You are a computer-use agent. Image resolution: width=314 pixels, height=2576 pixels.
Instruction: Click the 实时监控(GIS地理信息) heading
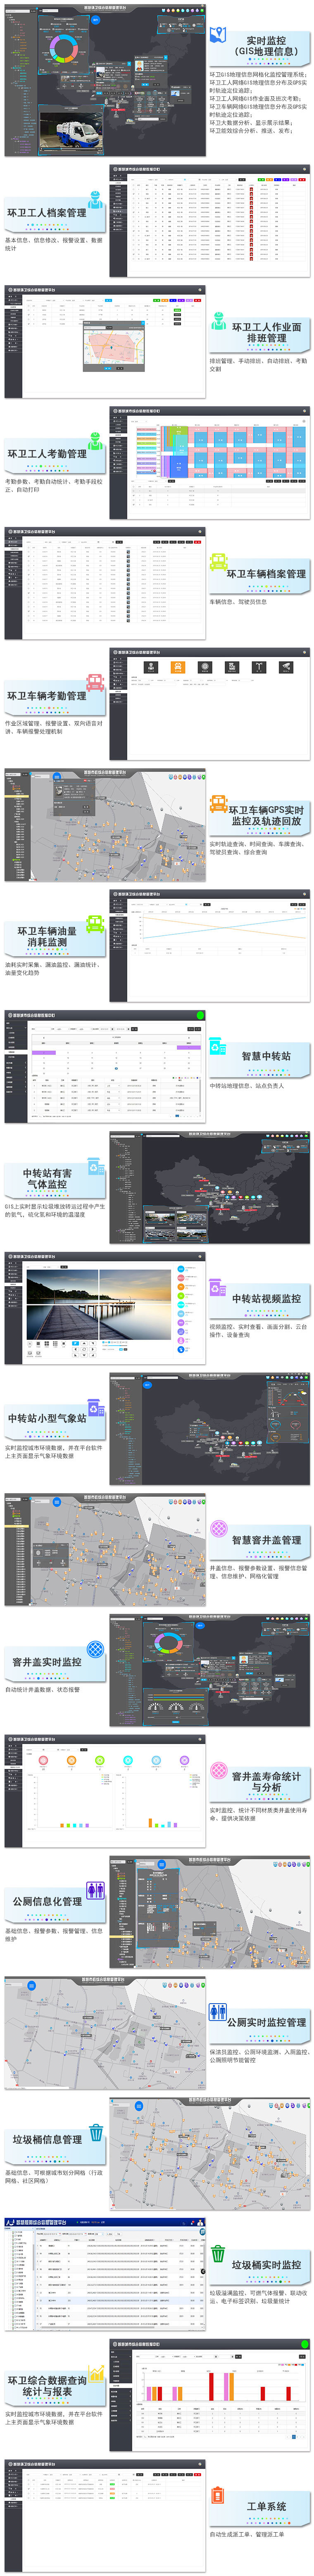(266, 46)
